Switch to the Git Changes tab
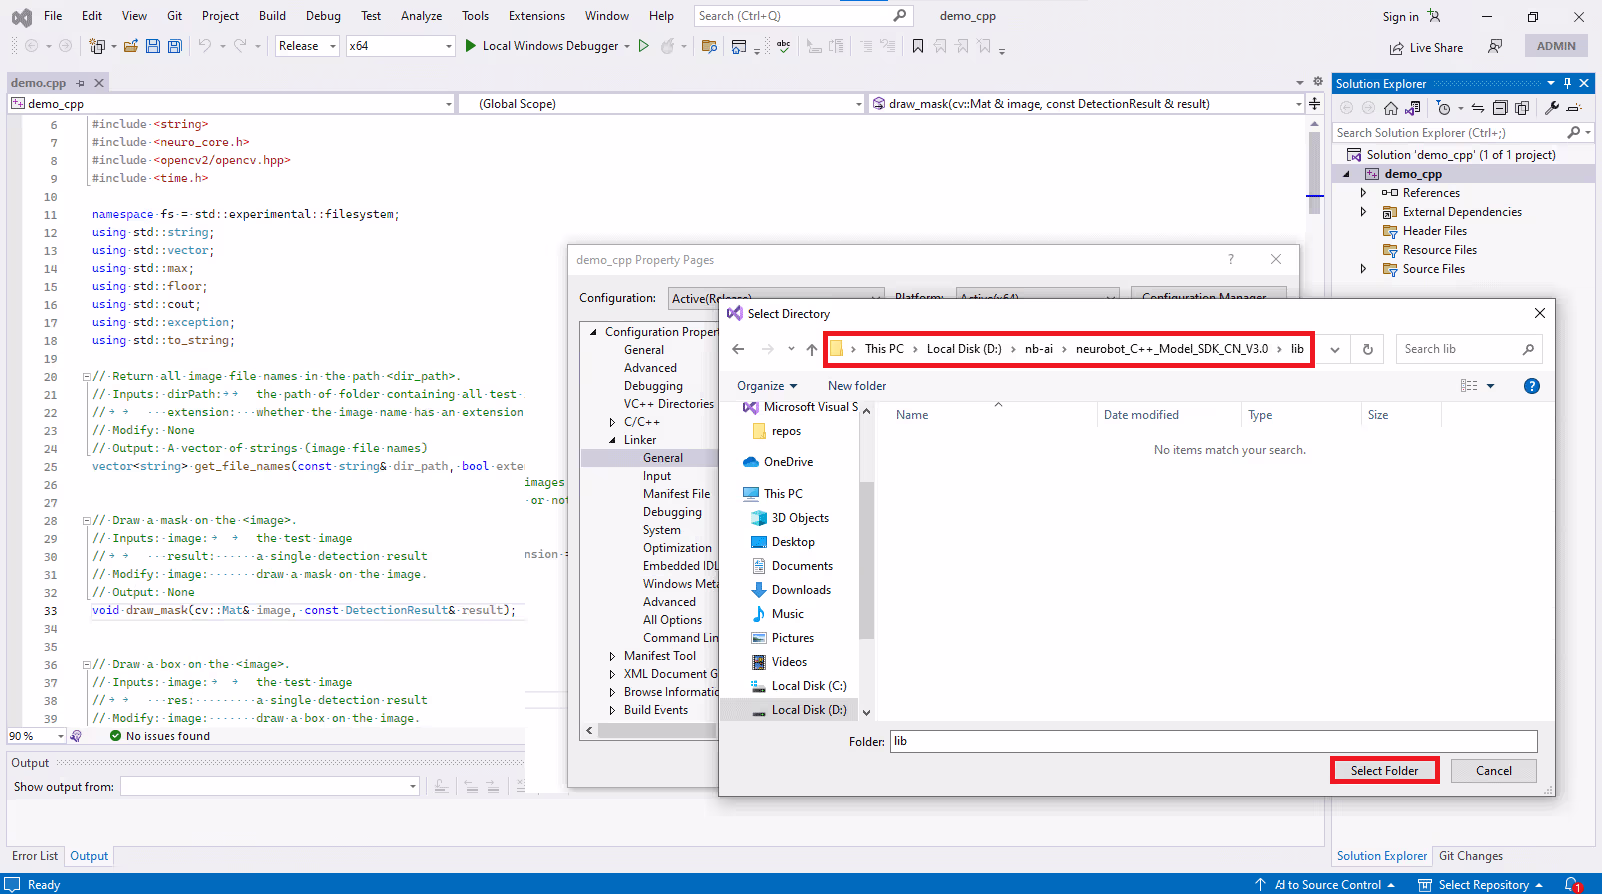Image resolution: width=1602 pixels, height=894 pixels. coord(1470,856)
